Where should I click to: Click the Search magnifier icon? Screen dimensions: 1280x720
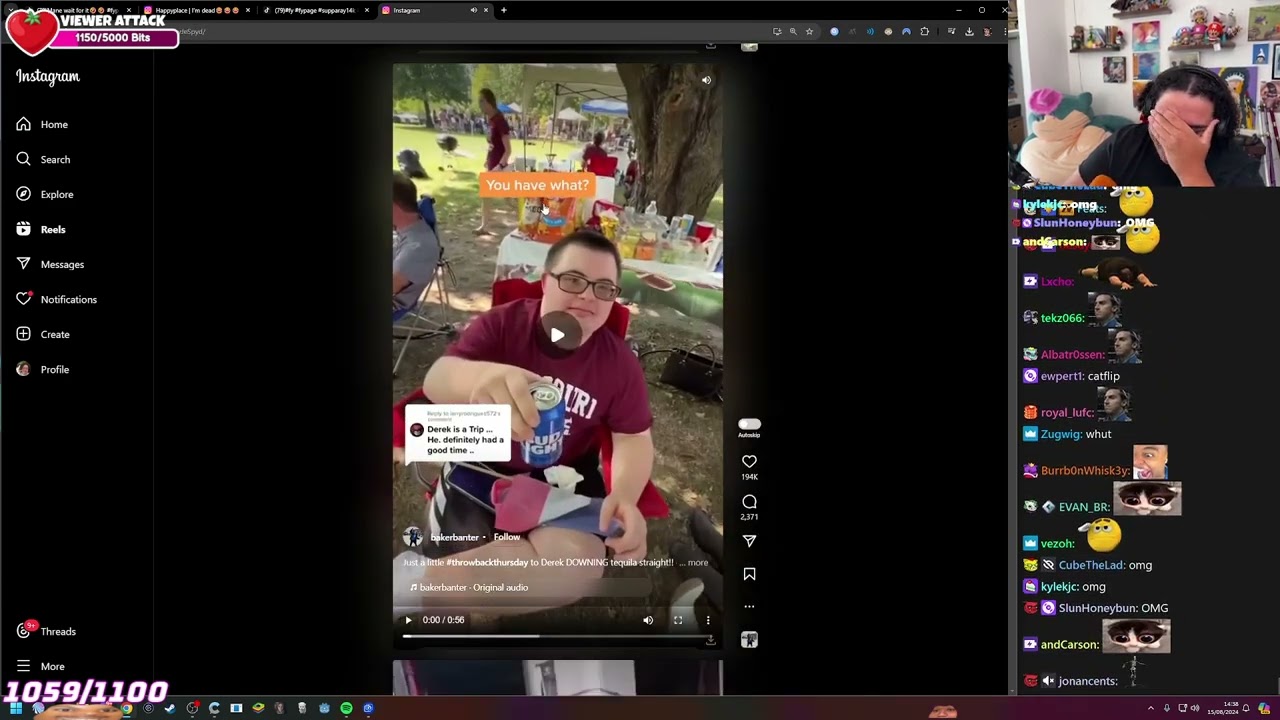(23, 159)
